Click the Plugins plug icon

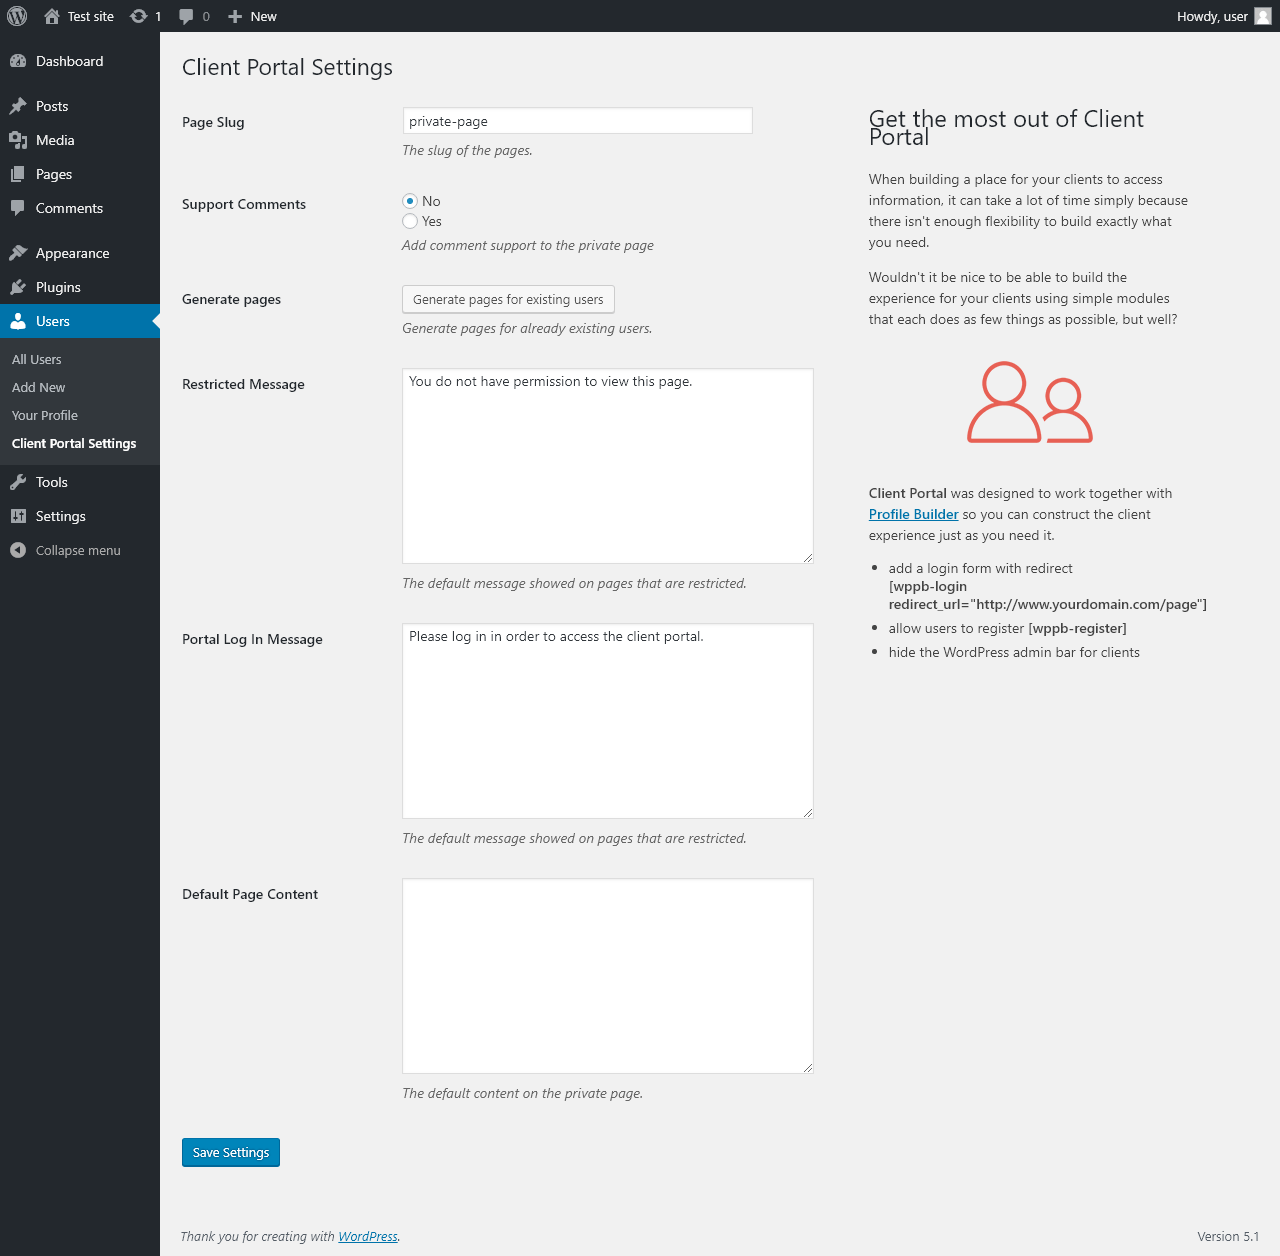(18, 287)
